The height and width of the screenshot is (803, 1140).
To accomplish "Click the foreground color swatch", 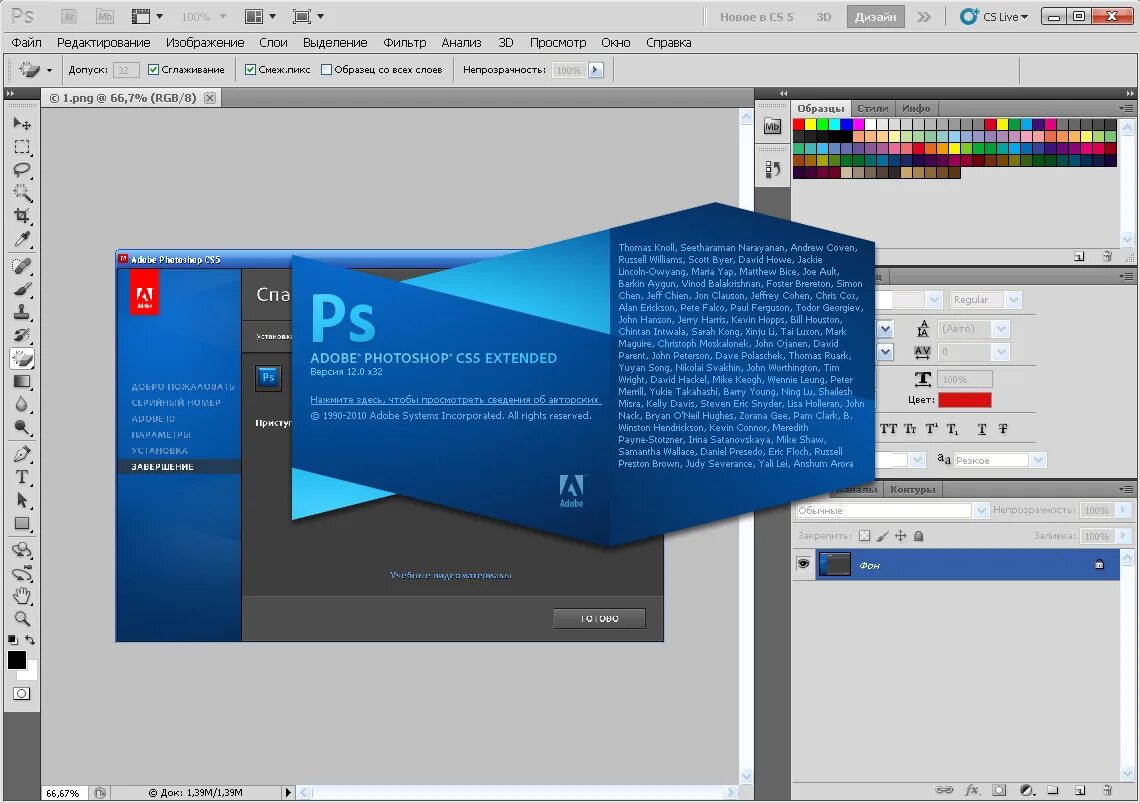I will point(16,659).
